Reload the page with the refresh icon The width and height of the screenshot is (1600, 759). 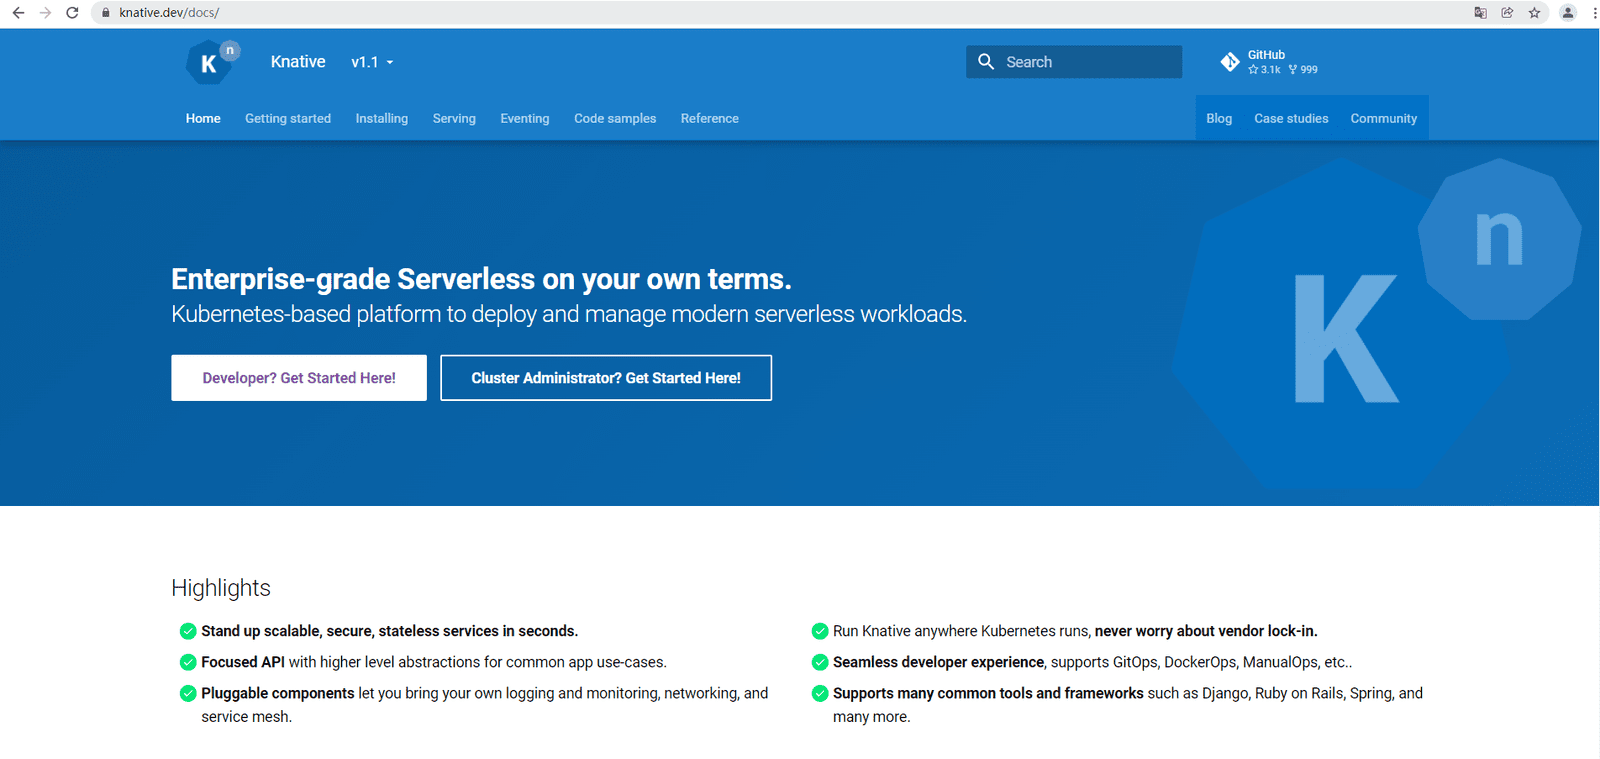(72, 13)
